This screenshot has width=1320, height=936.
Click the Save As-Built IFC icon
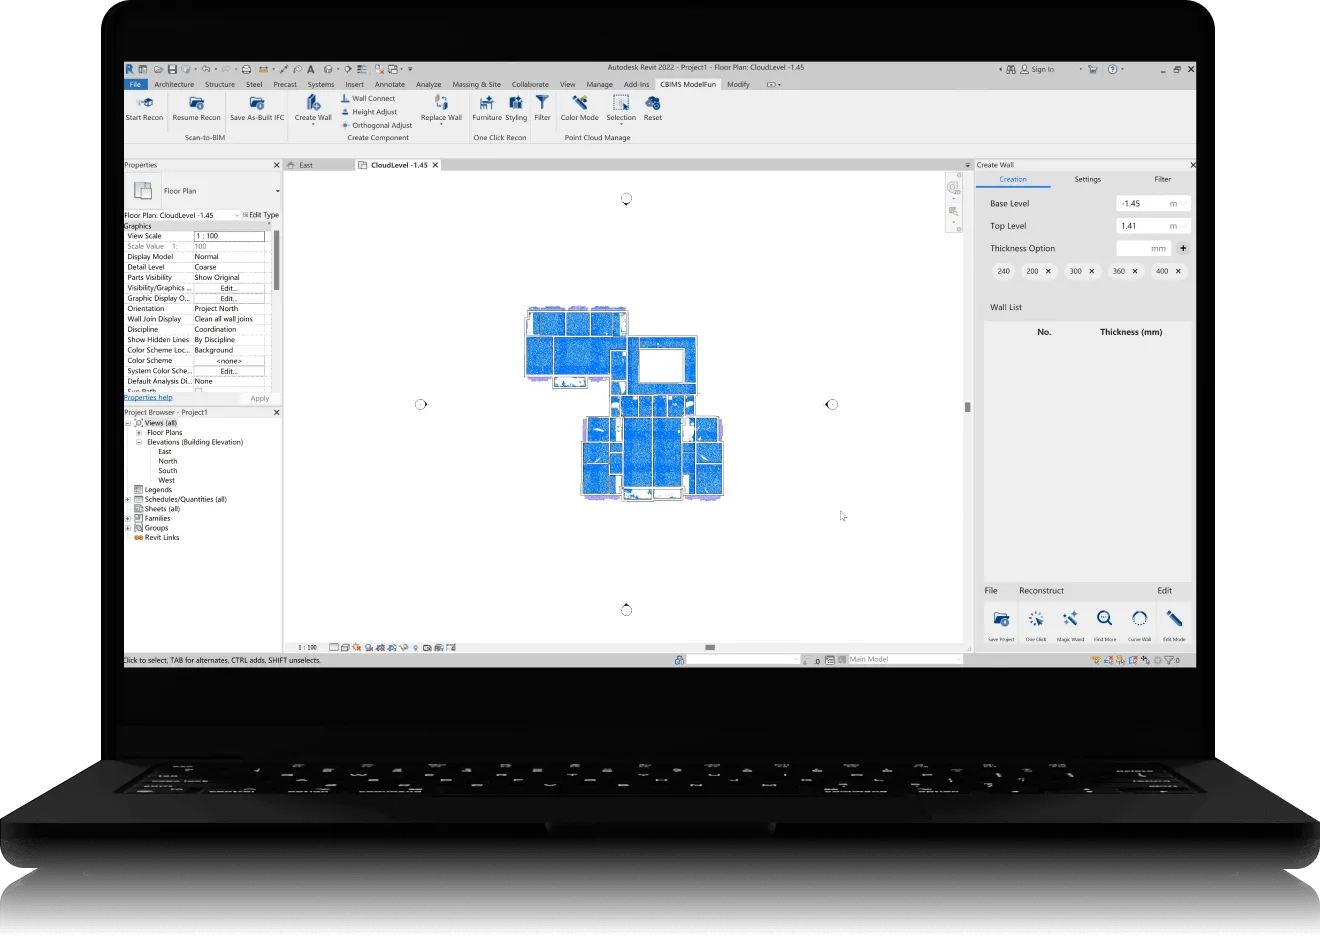[x=257, y=104]
